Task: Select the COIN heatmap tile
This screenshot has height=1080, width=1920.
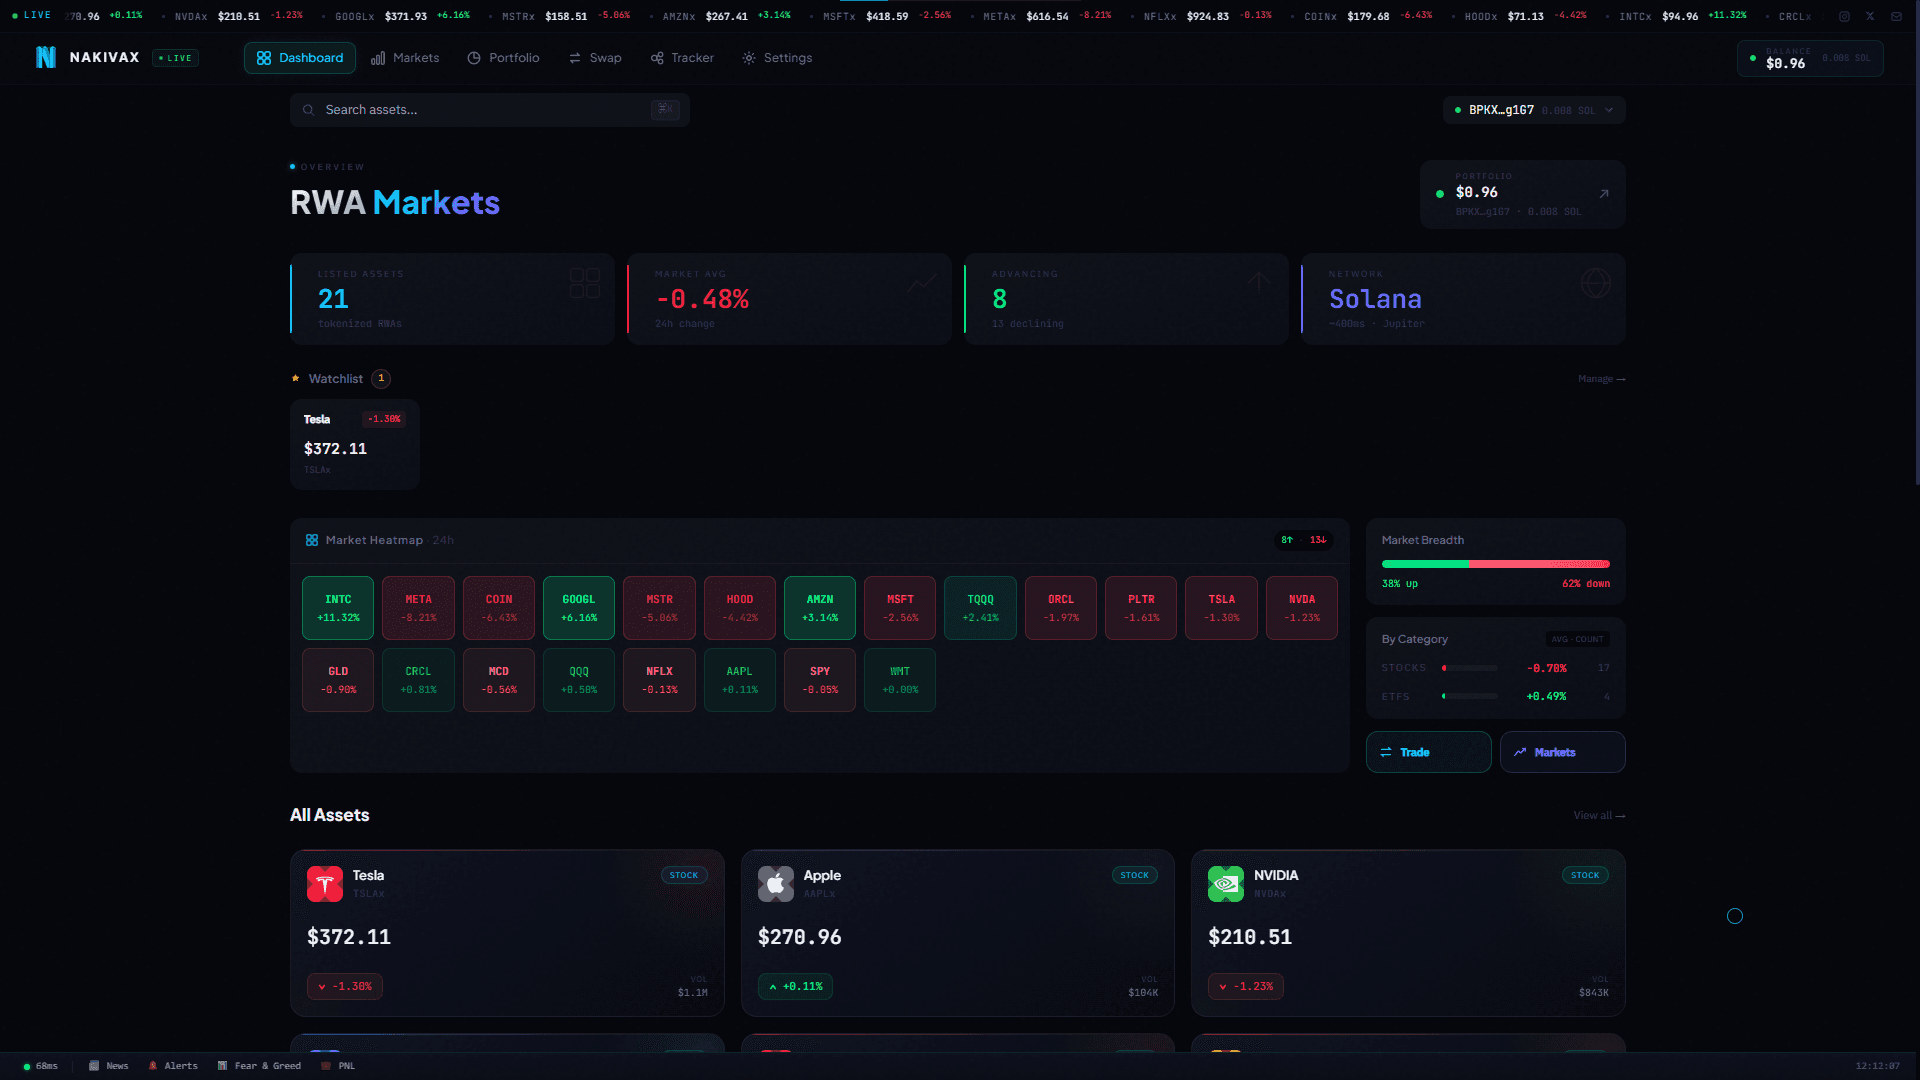Action: [x=499, y=608]
